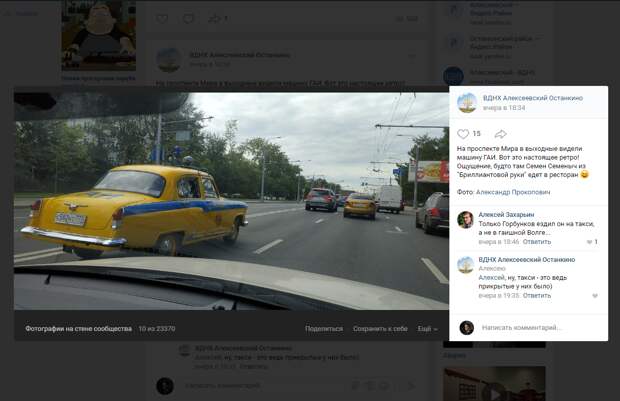
Task: Reply to the community's comment at 19:35
Action: click(537, 296)
